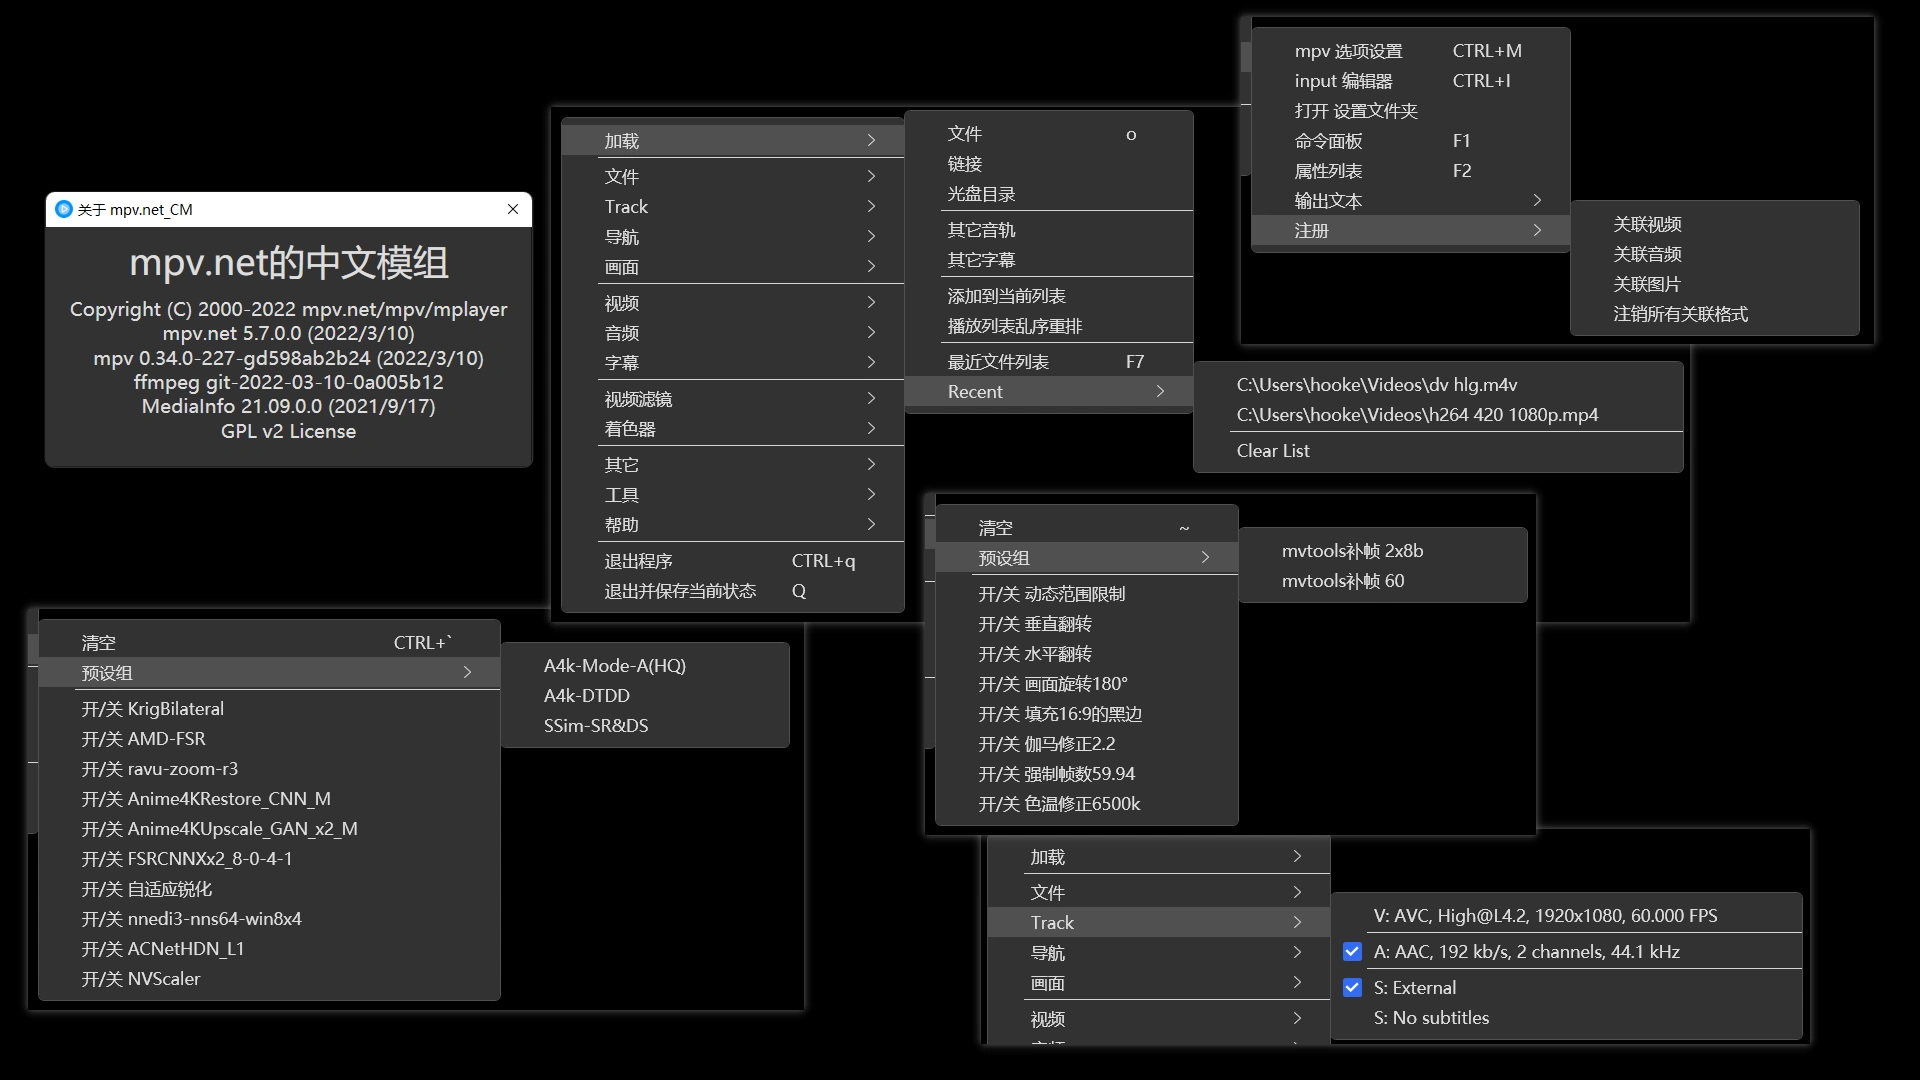
Task: Open the 帮助 menu entry
Action: tap(733, 525)
